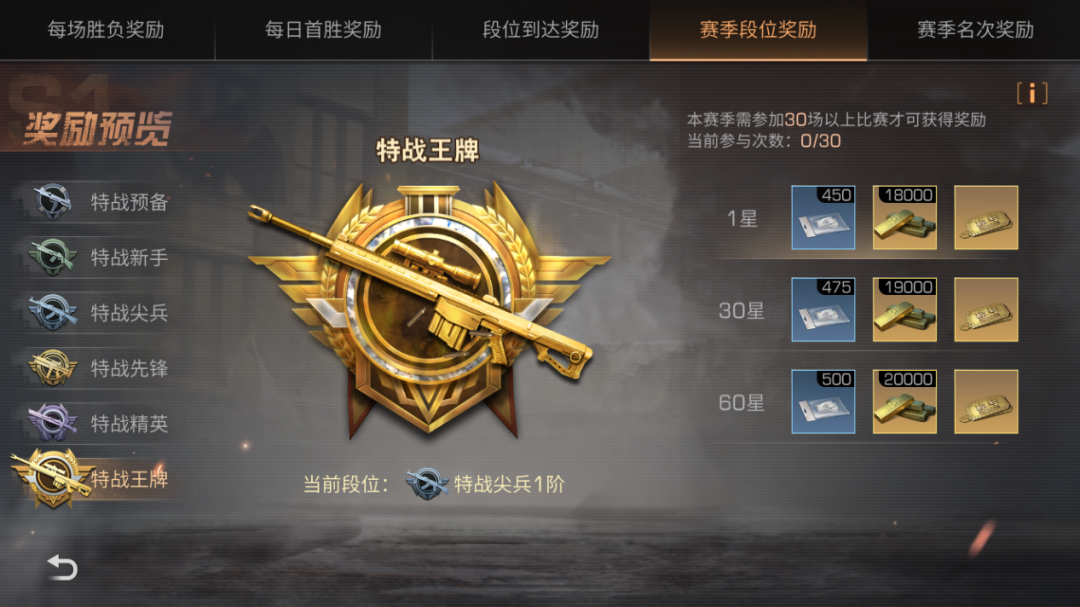Select the 特战精英 rank in sidebar

click(x=96, y=423)
